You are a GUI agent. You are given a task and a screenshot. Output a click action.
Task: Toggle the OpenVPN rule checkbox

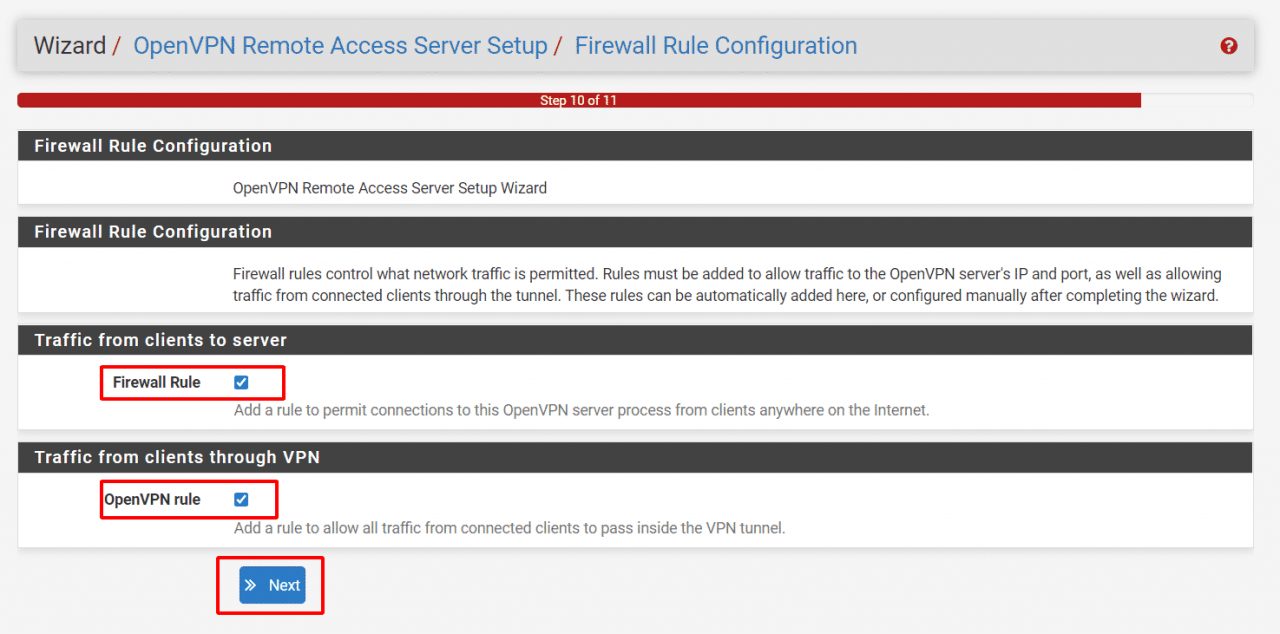tap(241, 499)
